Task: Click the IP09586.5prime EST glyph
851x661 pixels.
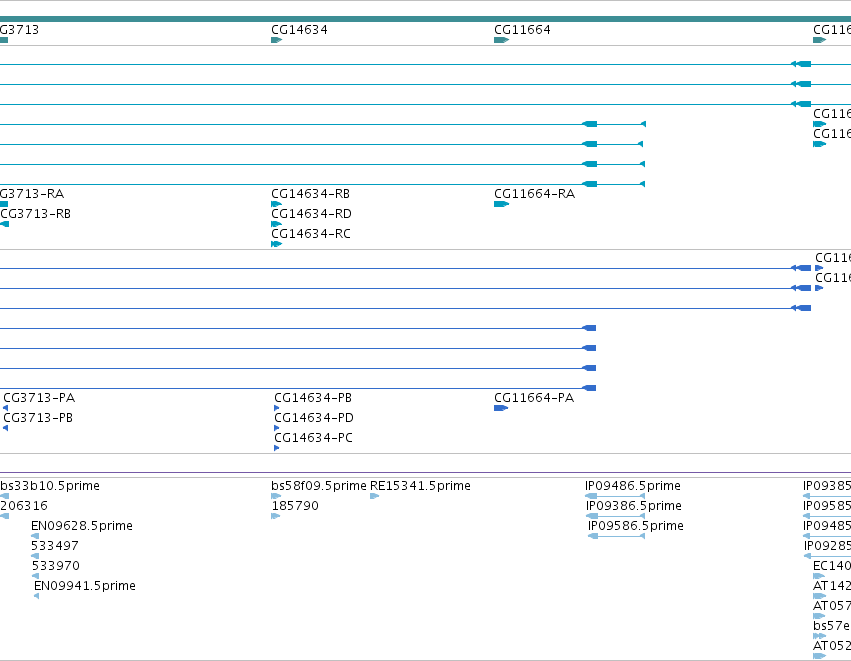Action: point(617,536)
